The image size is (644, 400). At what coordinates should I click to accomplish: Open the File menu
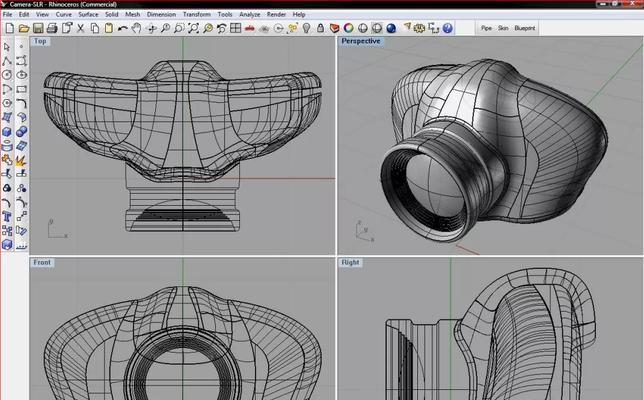[7, 14]
